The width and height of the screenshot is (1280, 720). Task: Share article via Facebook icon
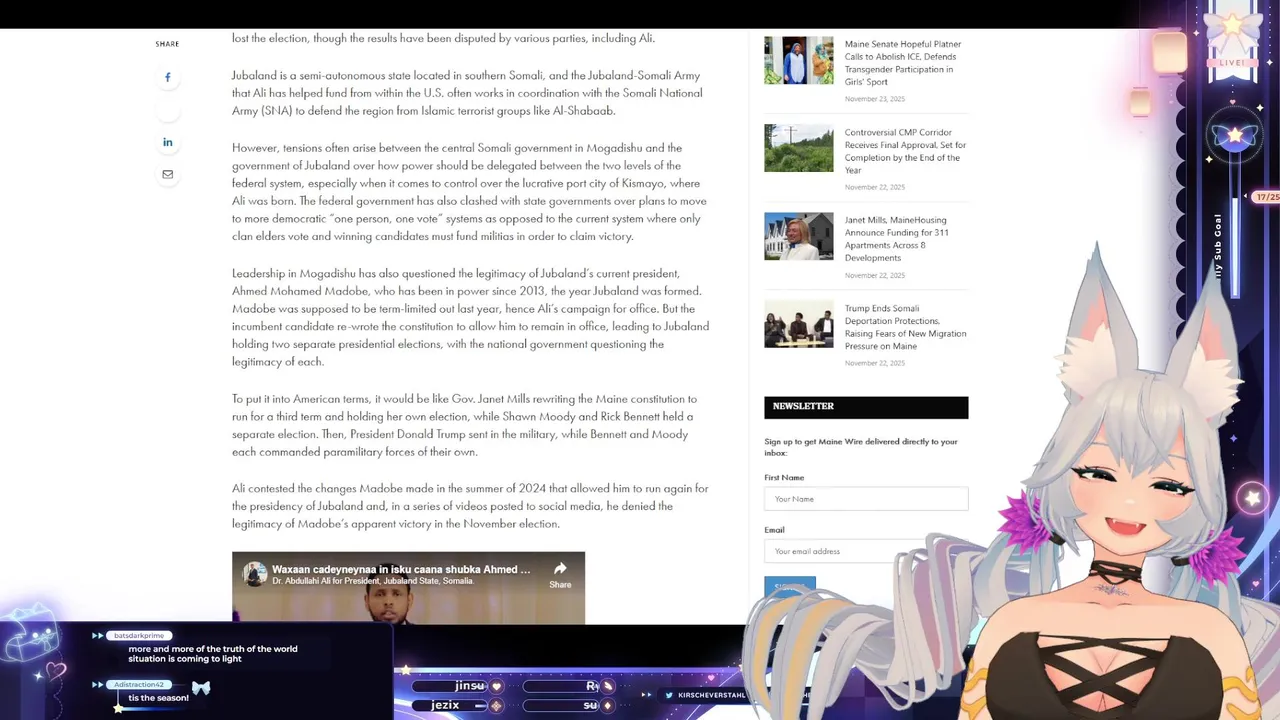coord(167,77)
